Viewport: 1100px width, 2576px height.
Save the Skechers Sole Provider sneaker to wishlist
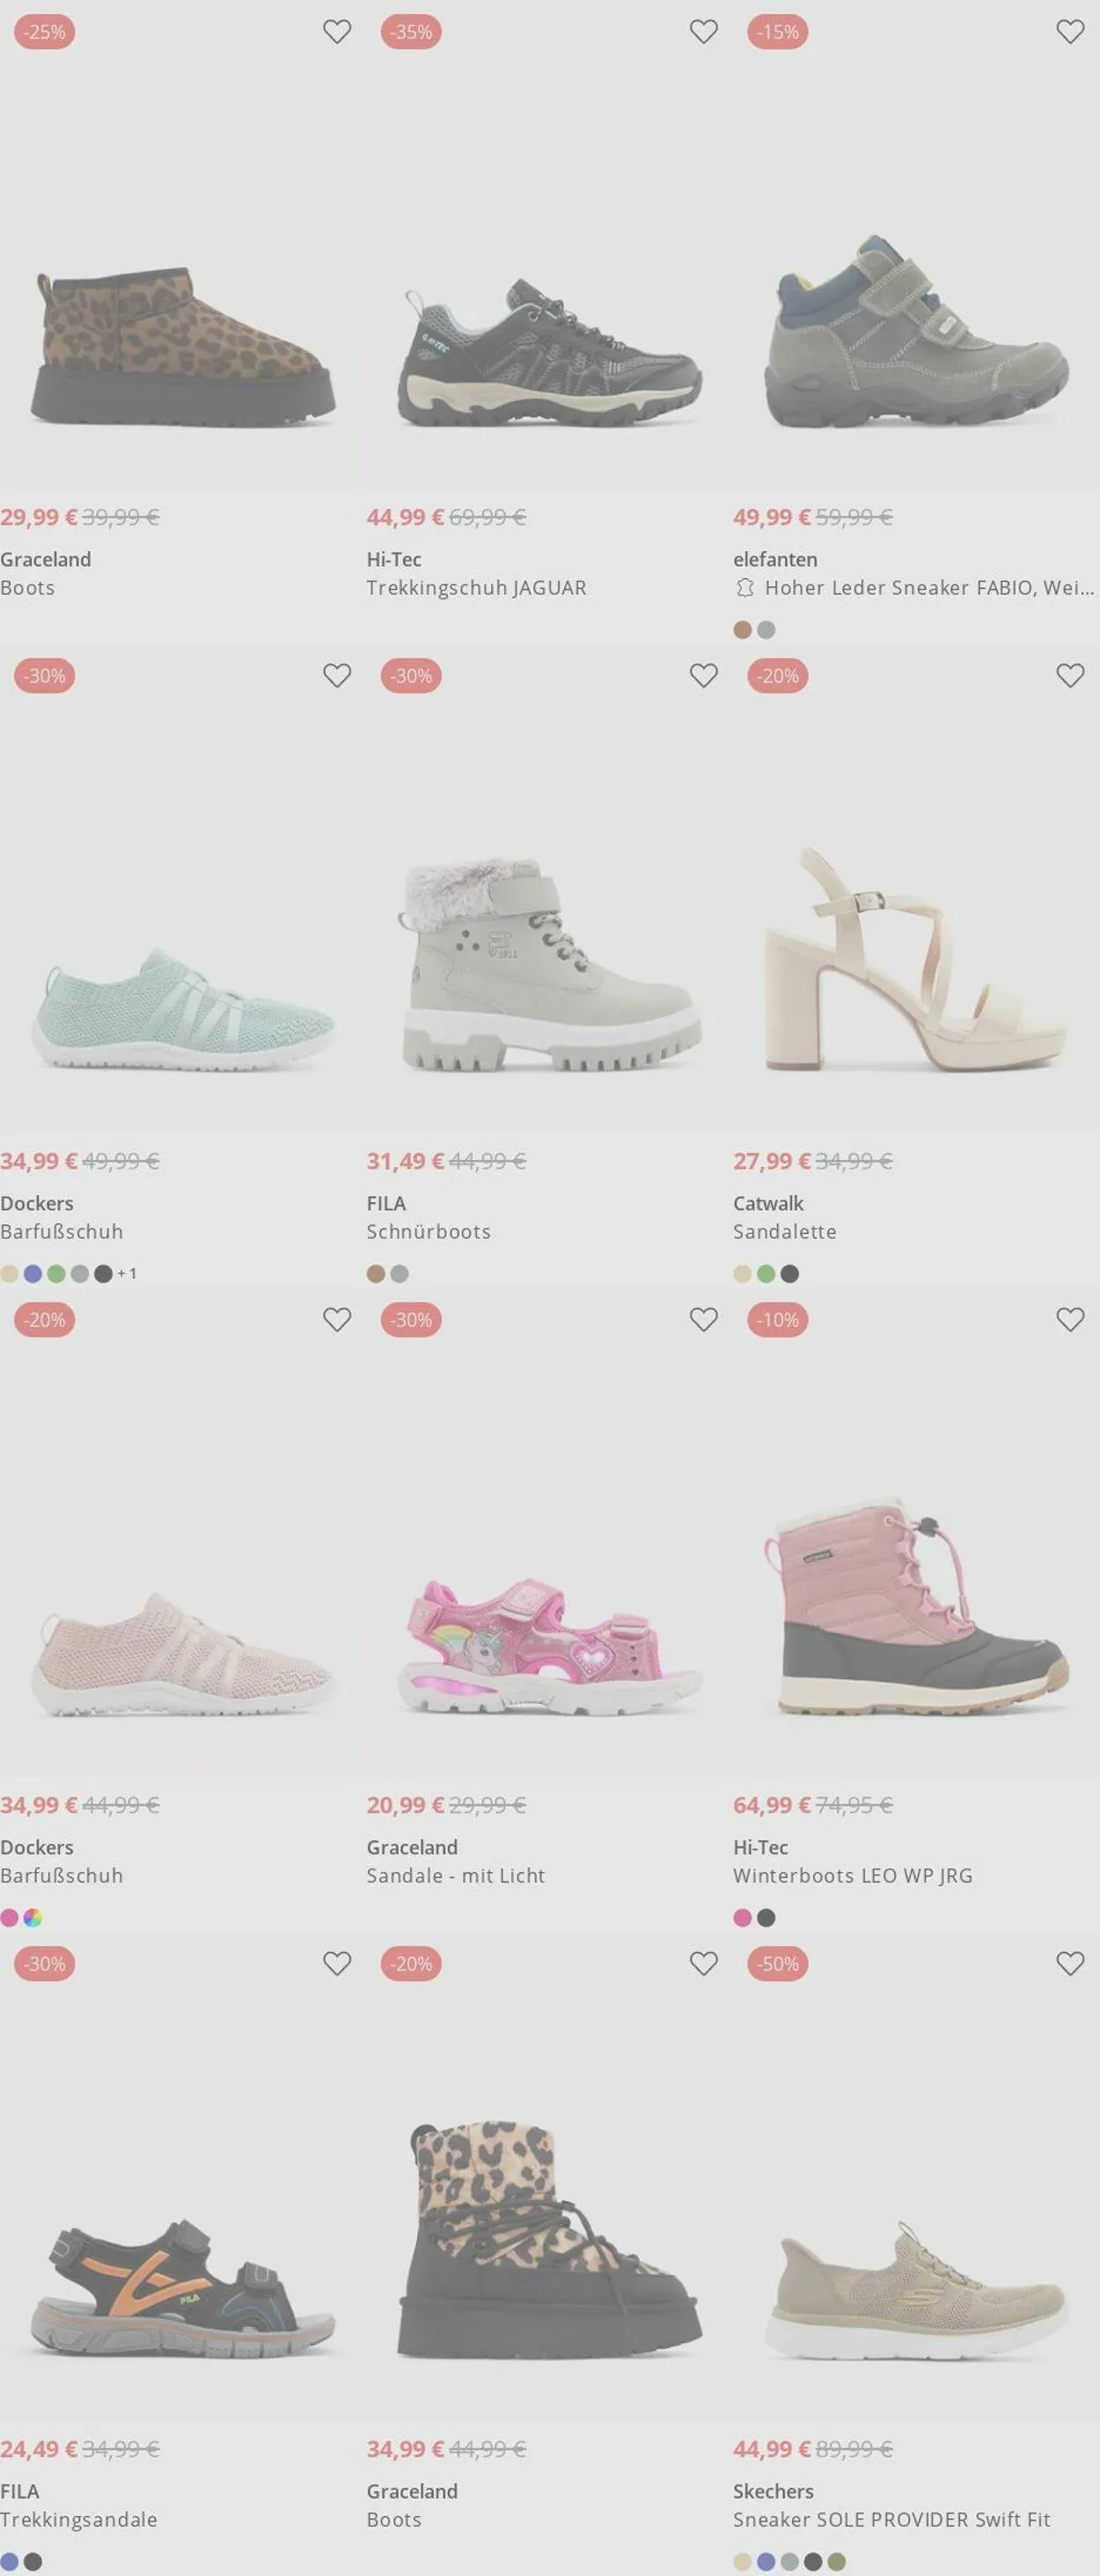[x=1070, y=1964]
